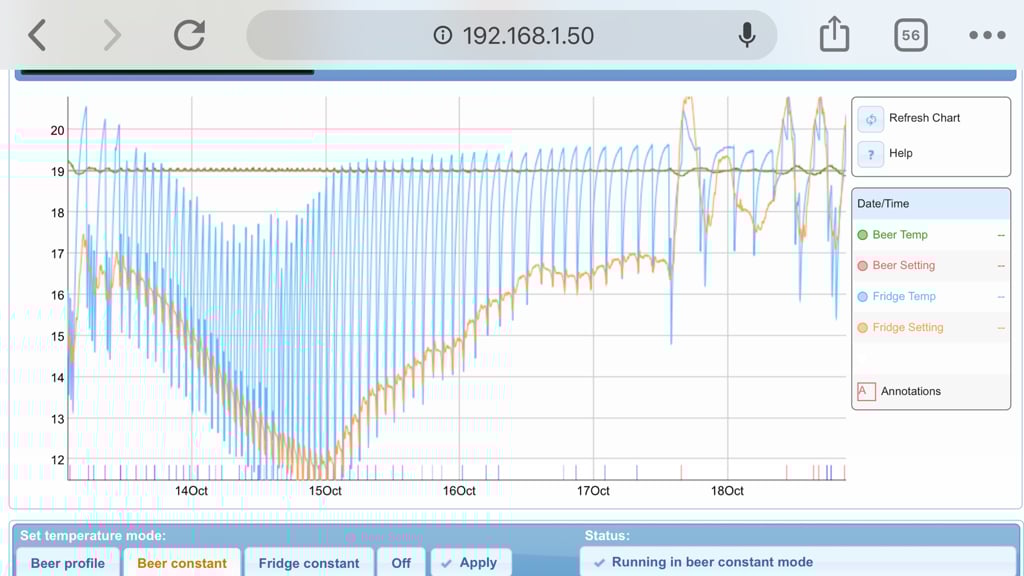Go back with the browser back arrow
The image size is (1024, 576).
tap(37, 35)
